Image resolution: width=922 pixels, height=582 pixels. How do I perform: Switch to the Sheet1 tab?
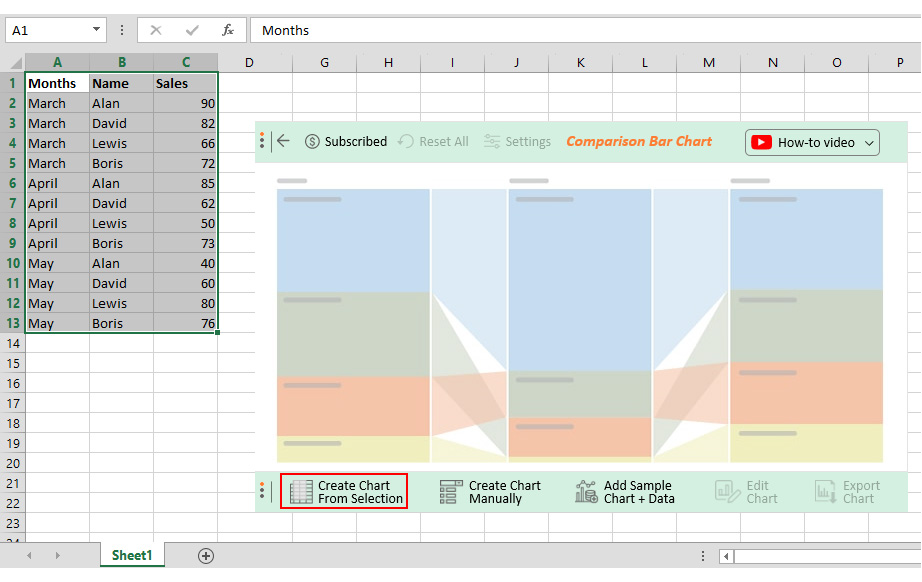[x=131, y=555]
